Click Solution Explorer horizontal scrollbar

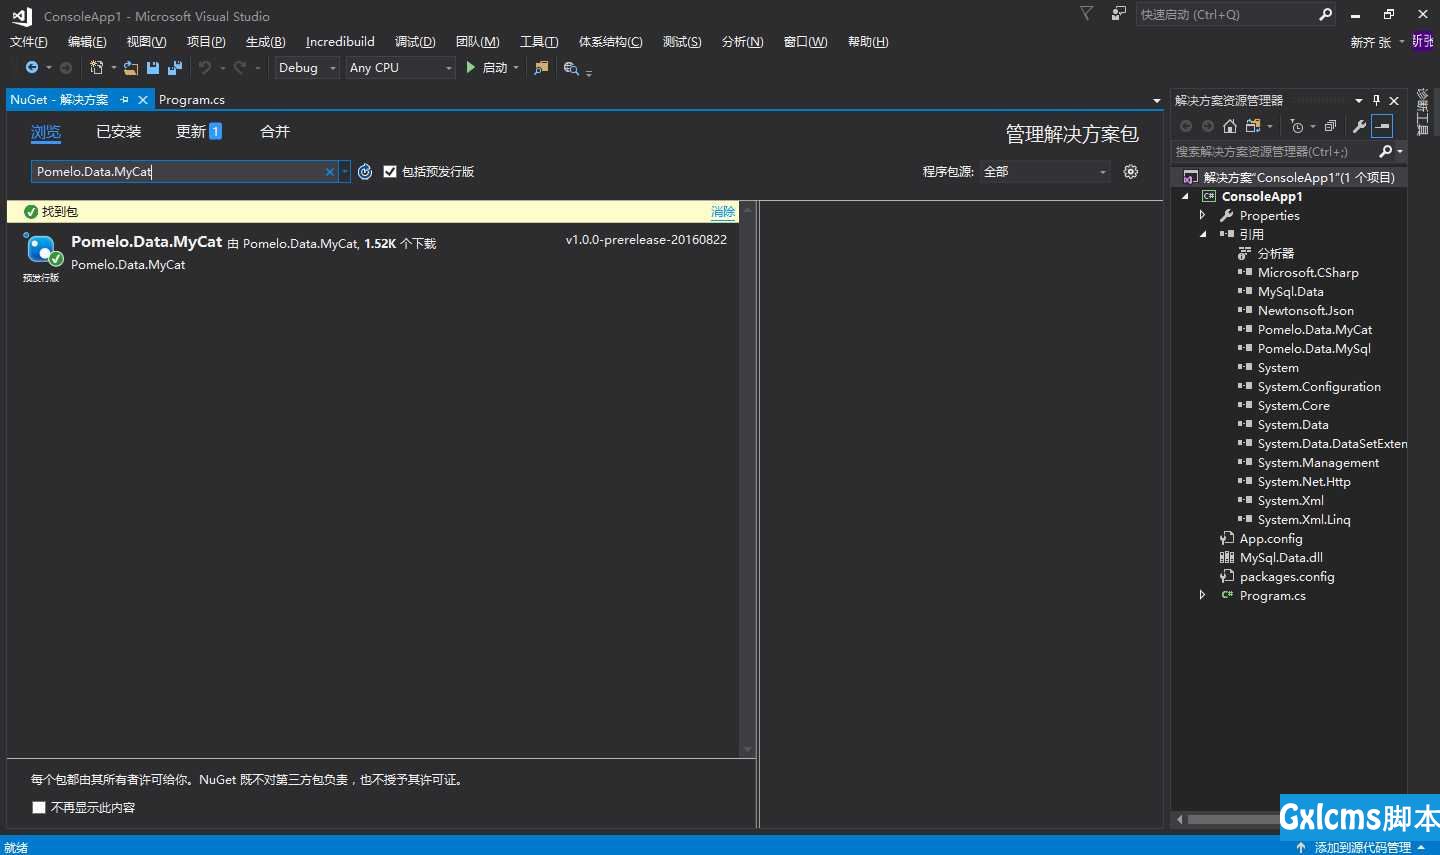click(x=1232, y=819)
